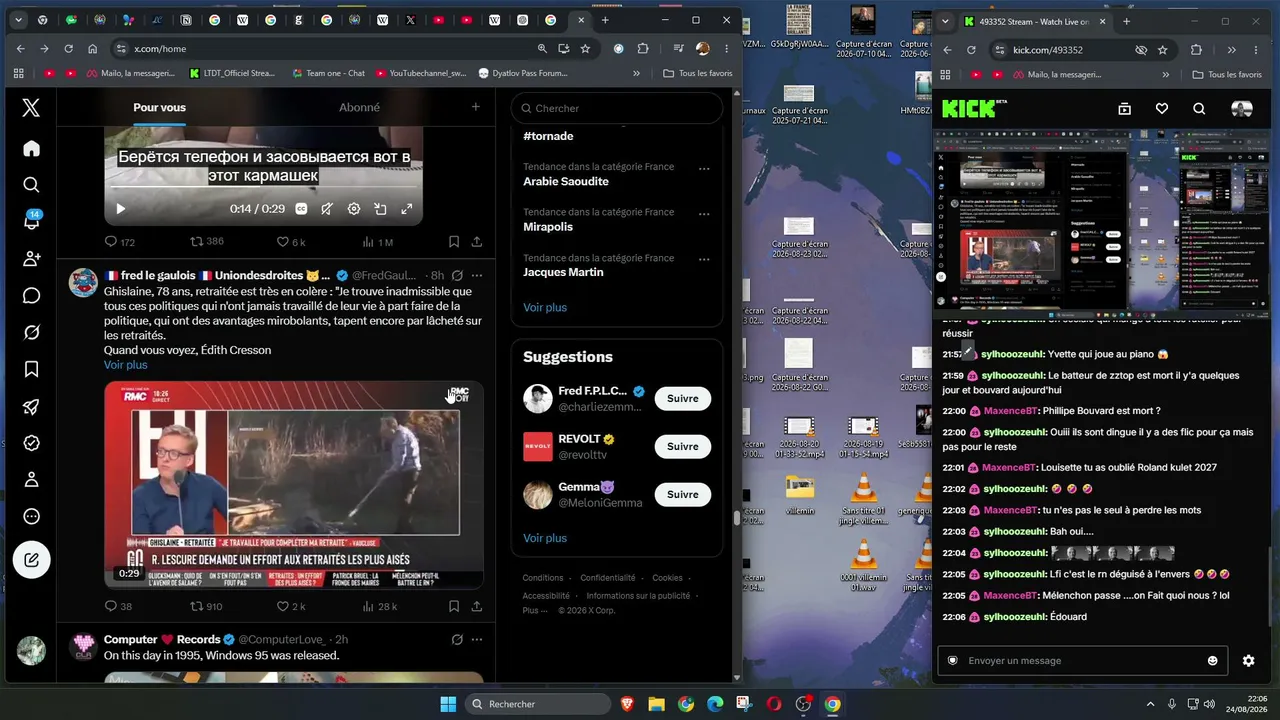The width and height of the screenshot is (1280, 720).
Task: Open the tab search dropdown in X window
Action: click(x=17, y=20)
